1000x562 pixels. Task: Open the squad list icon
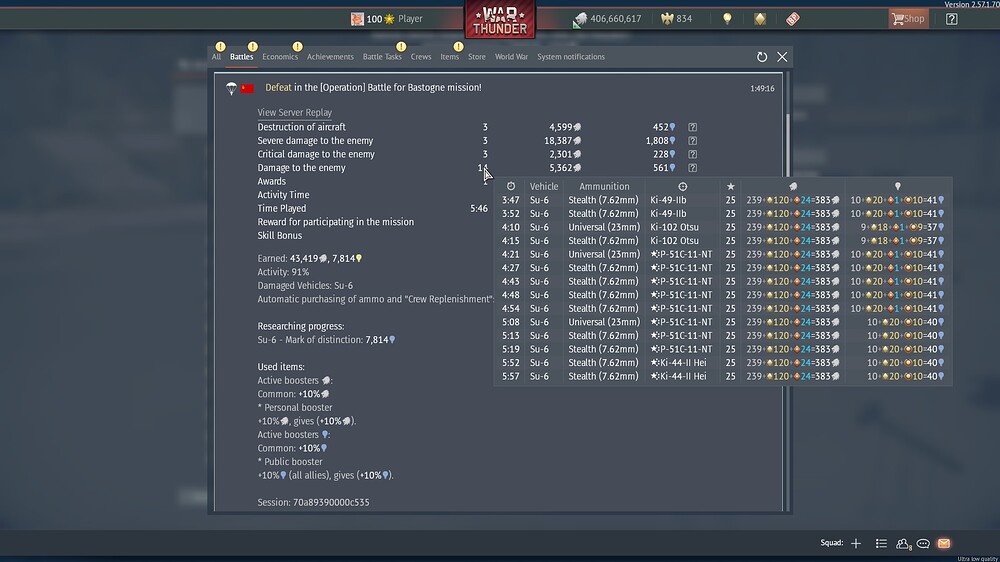pos(881,544)
